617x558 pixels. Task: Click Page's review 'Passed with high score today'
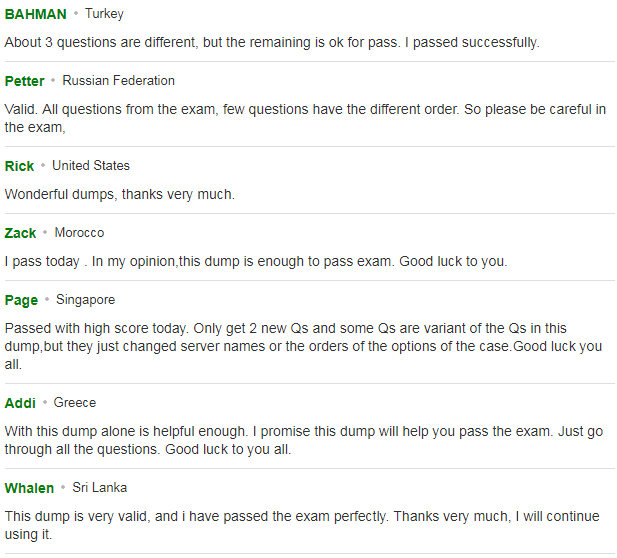pyautogui.click(x=303, y=346)
